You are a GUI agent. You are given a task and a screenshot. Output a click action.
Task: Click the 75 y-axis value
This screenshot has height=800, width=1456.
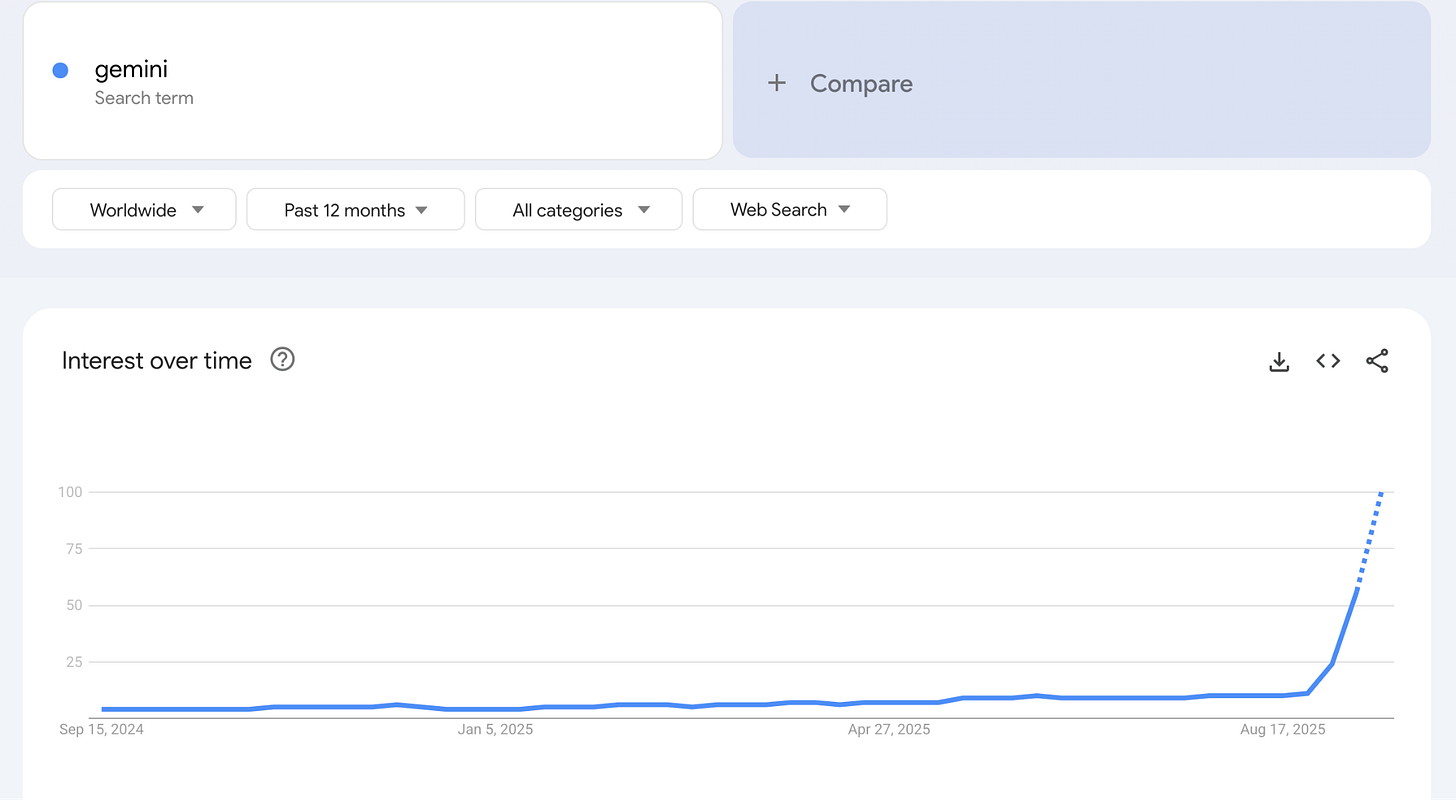tap(74, 549)
